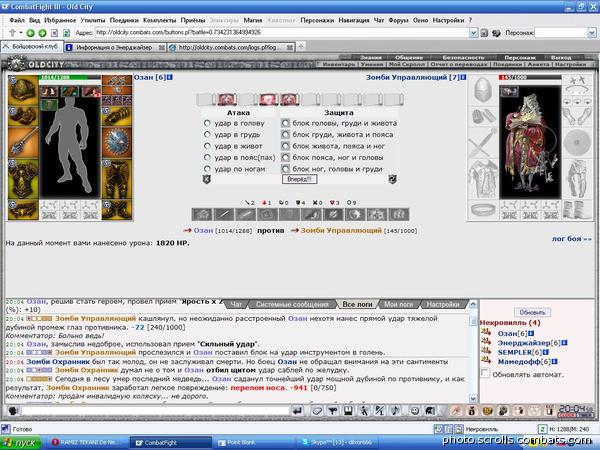The width and height of the screenshot is (600, 450).
Task: Open the Файл menu
Action: [17, 20]
